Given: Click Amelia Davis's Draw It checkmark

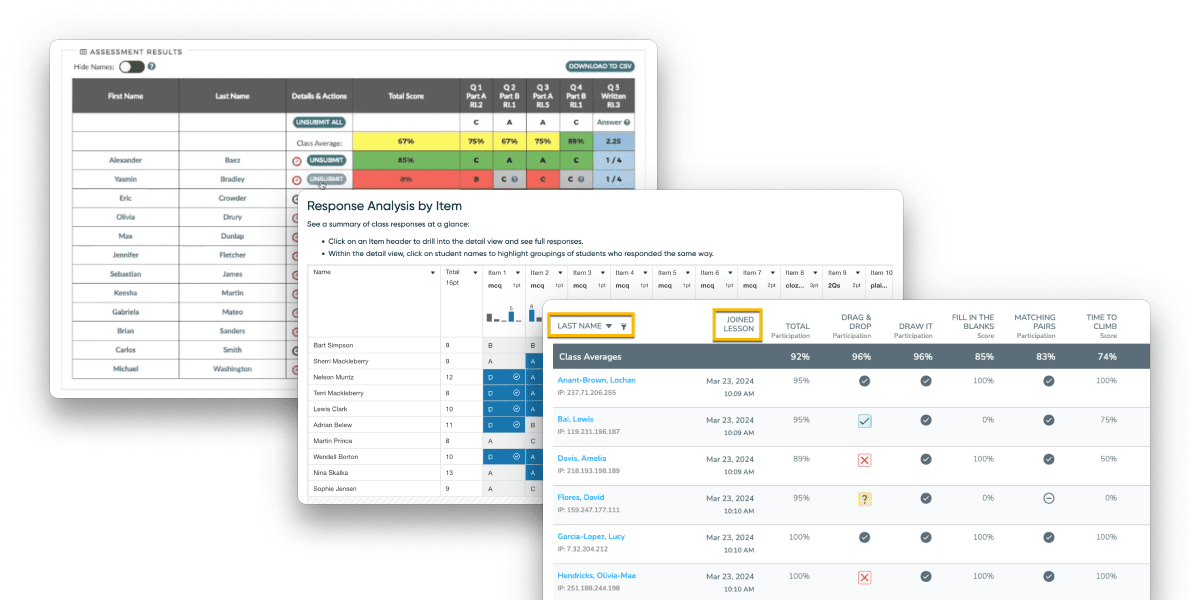Looking at the screenshot, I should pyautogui.click(x=926, y=459).
